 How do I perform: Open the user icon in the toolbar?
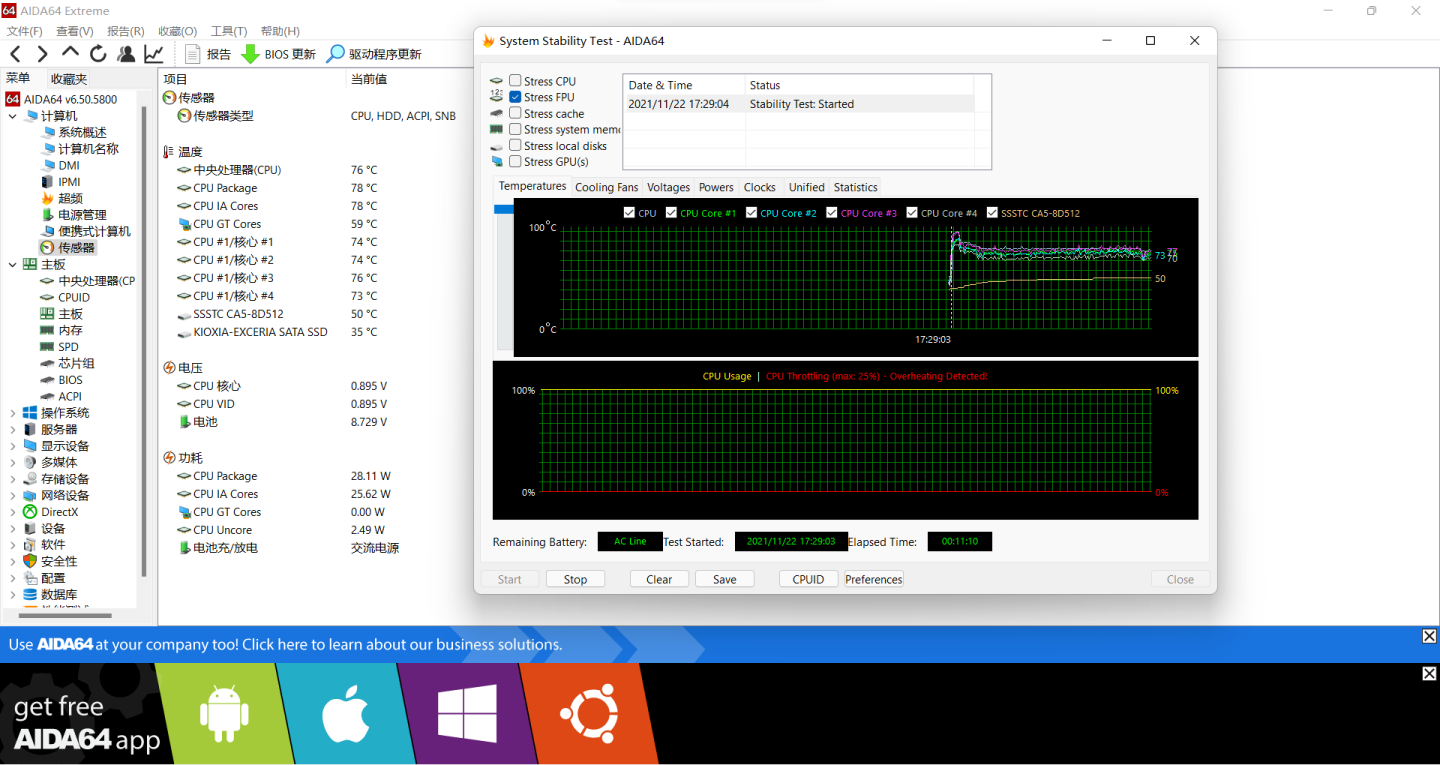[x=126, y=54]
